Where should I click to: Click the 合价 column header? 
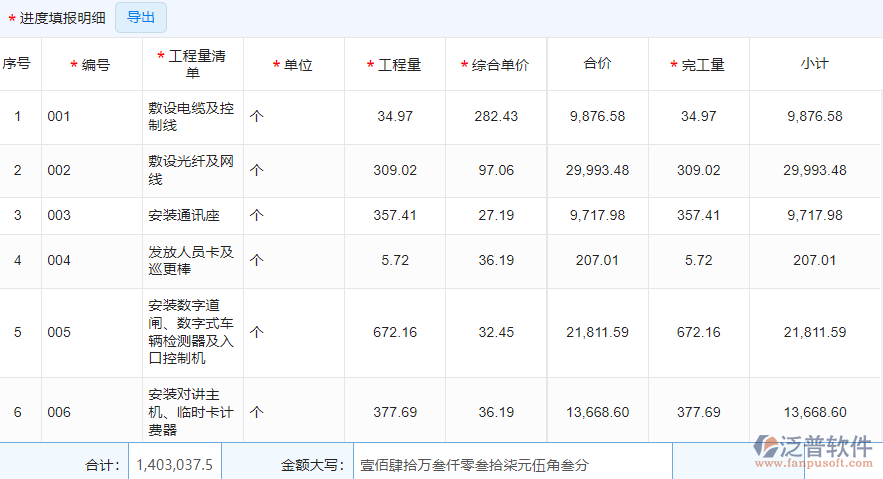coord(597,64)
